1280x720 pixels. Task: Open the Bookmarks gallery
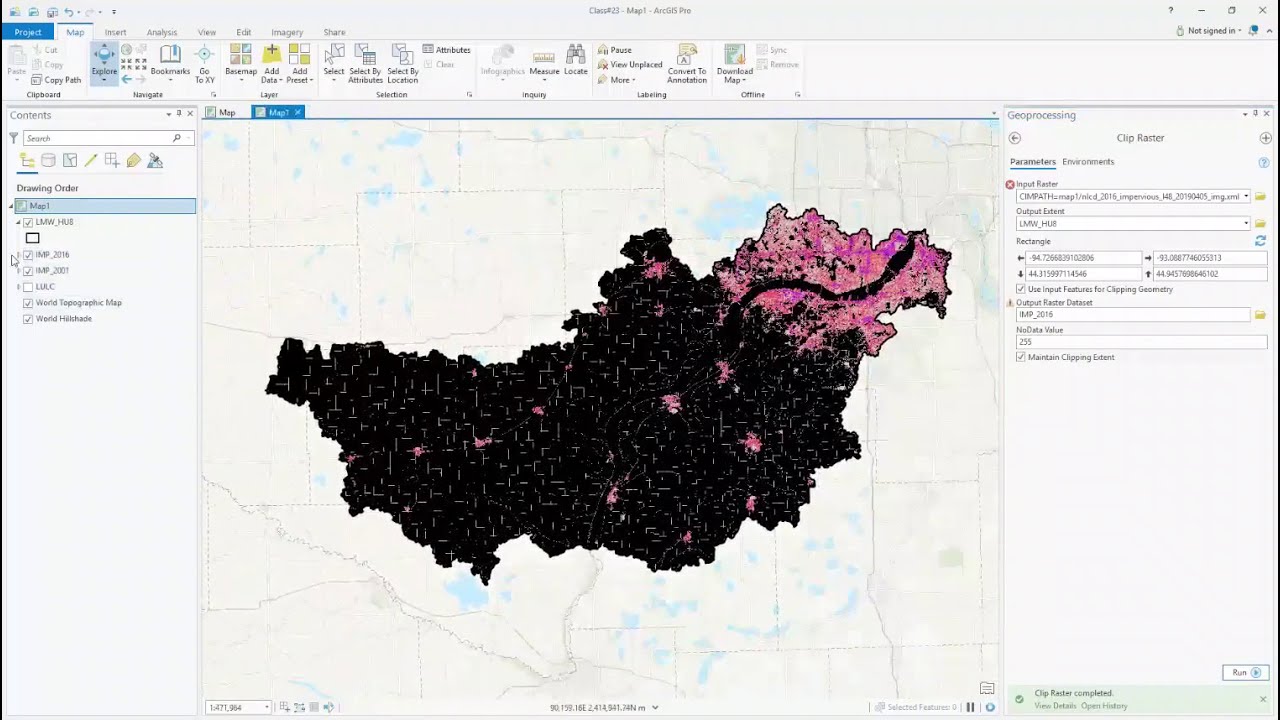(x=170, y=62)
